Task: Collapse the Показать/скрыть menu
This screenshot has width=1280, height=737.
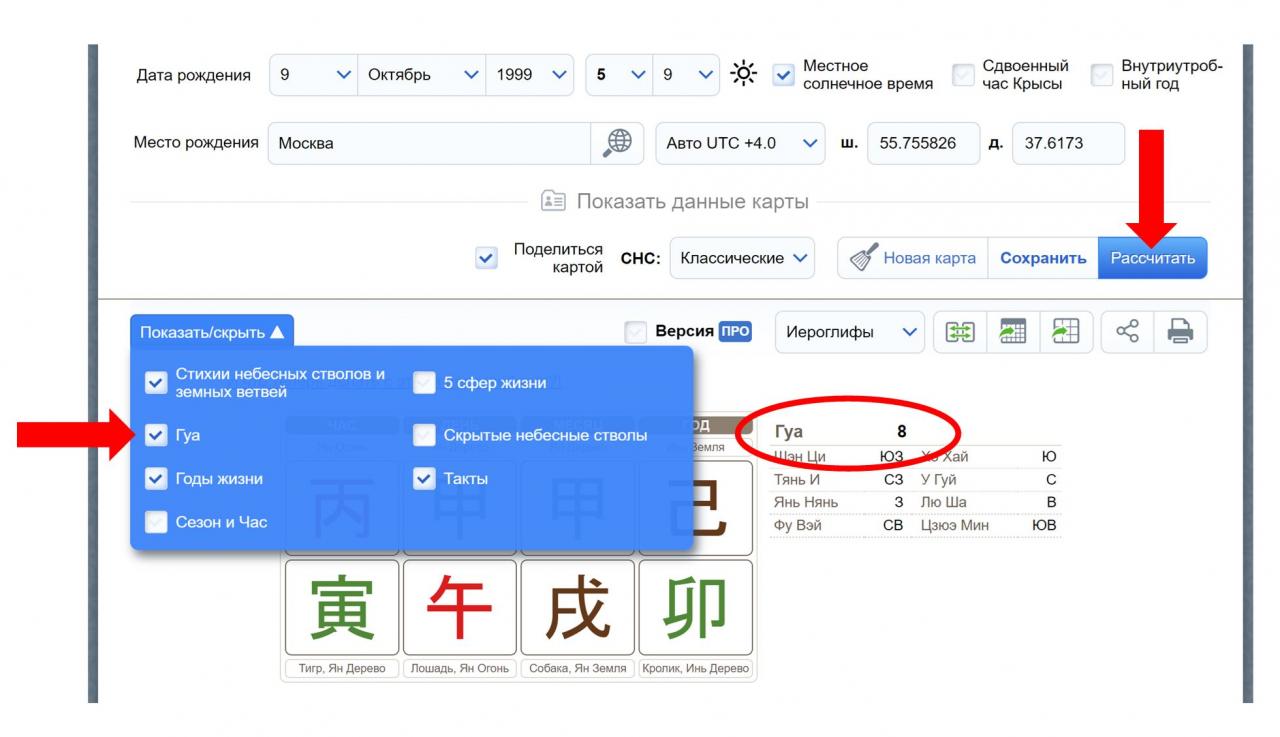Action: 212,332
